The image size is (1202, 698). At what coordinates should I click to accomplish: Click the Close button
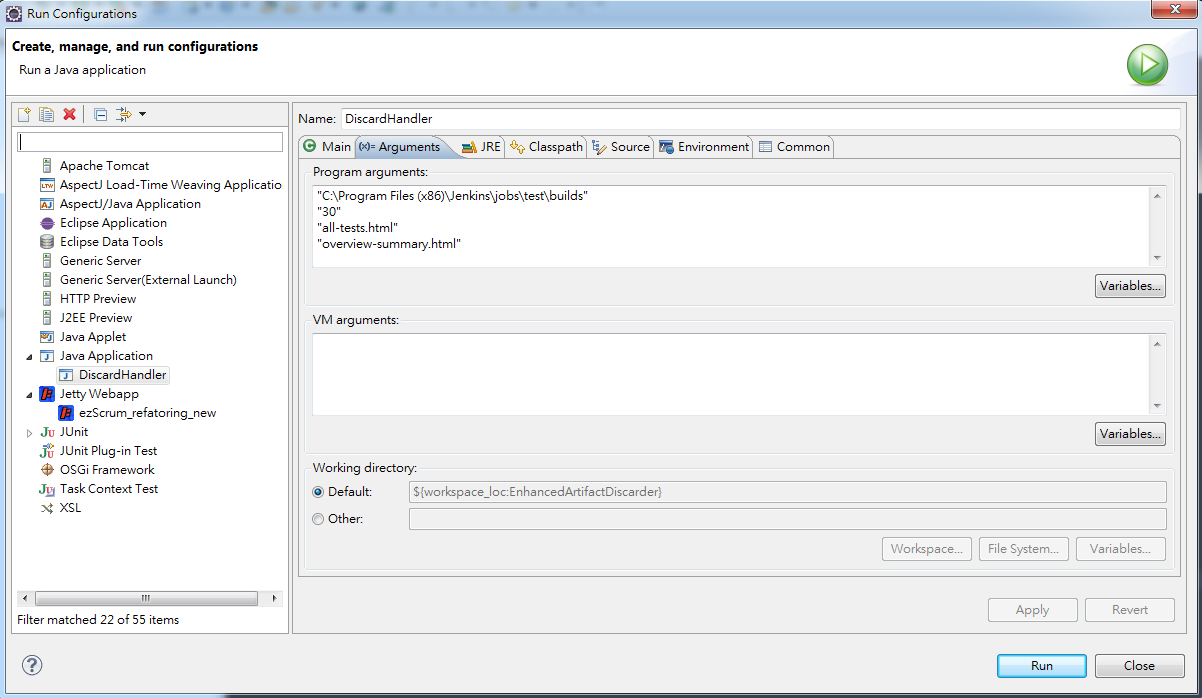tap(1139, 666)
